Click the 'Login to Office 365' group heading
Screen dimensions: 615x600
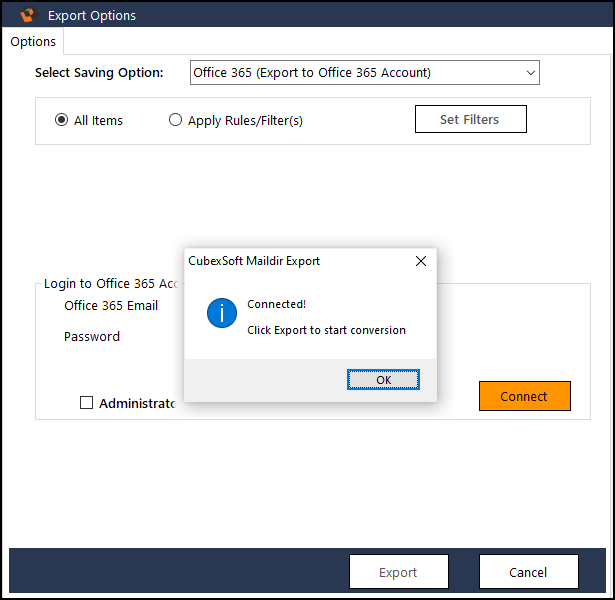click(x=111, y=284)
